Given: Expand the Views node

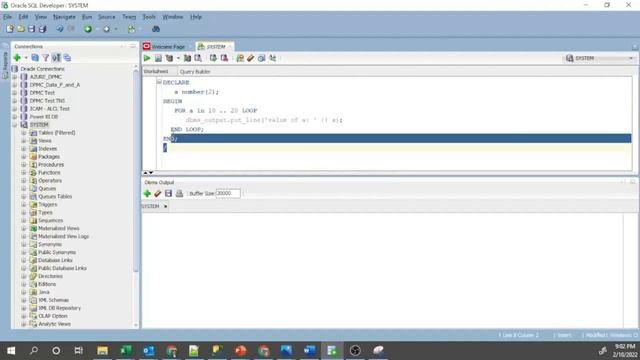Looking at the screenshot, I should (24, 140).
